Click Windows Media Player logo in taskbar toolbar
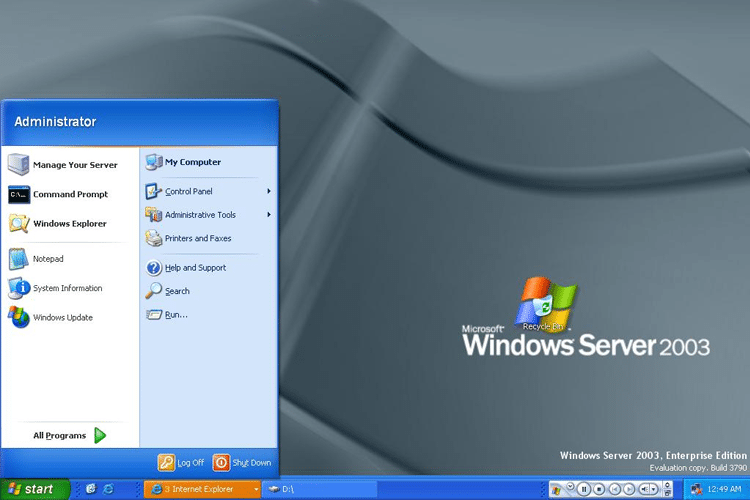The width and height of the screenshot is (750, 500). [x=556, y=490]
